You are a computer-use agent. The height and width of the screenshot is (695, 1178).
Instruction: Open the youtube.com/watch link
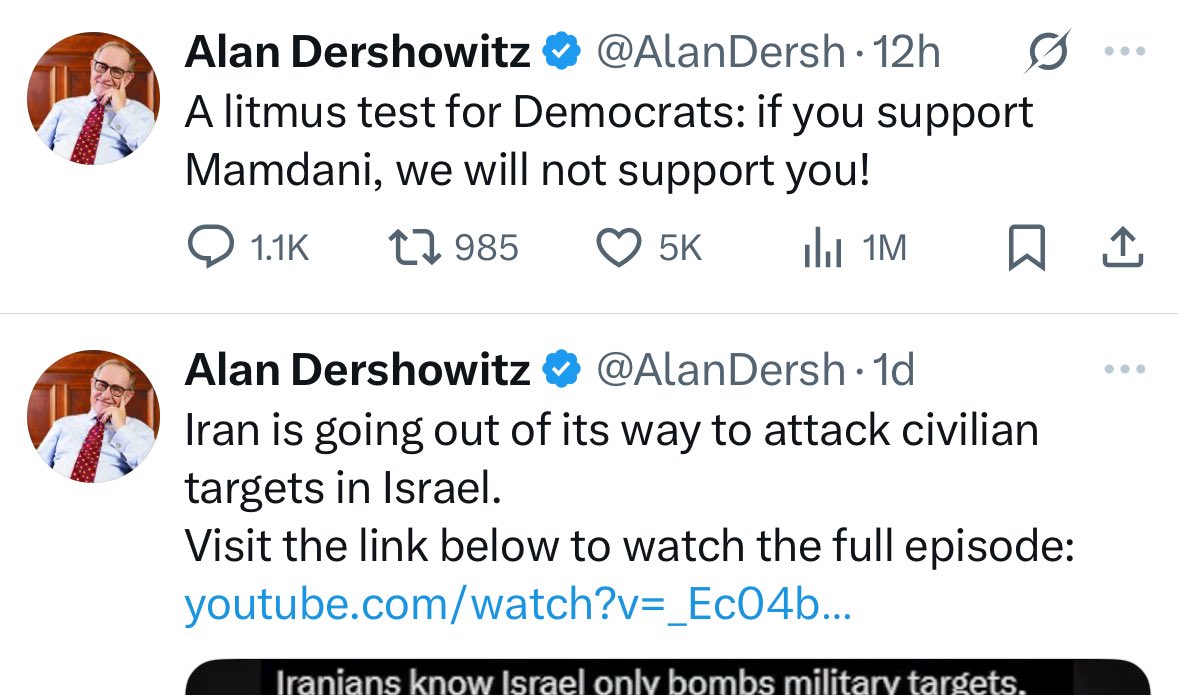[518, 603]
